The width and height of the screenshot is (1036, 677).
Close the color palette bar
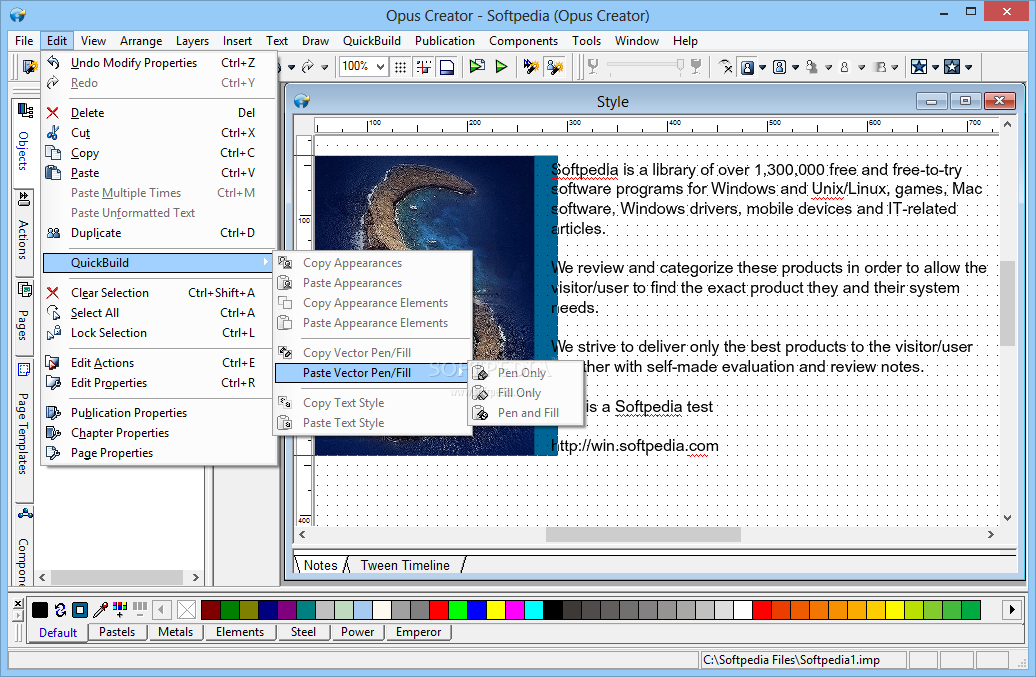pos(18,603)
